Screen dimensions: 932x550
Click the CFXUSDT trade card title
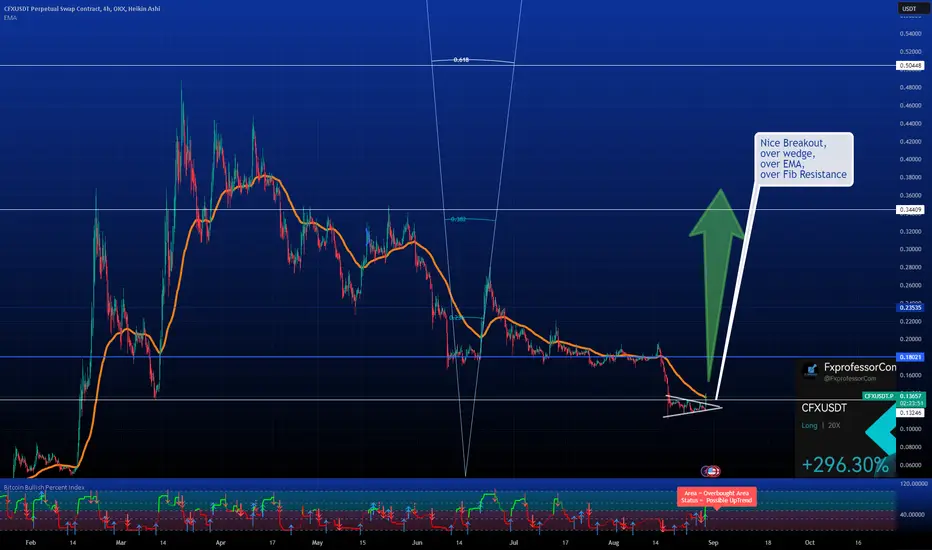[x=824, y=408]
